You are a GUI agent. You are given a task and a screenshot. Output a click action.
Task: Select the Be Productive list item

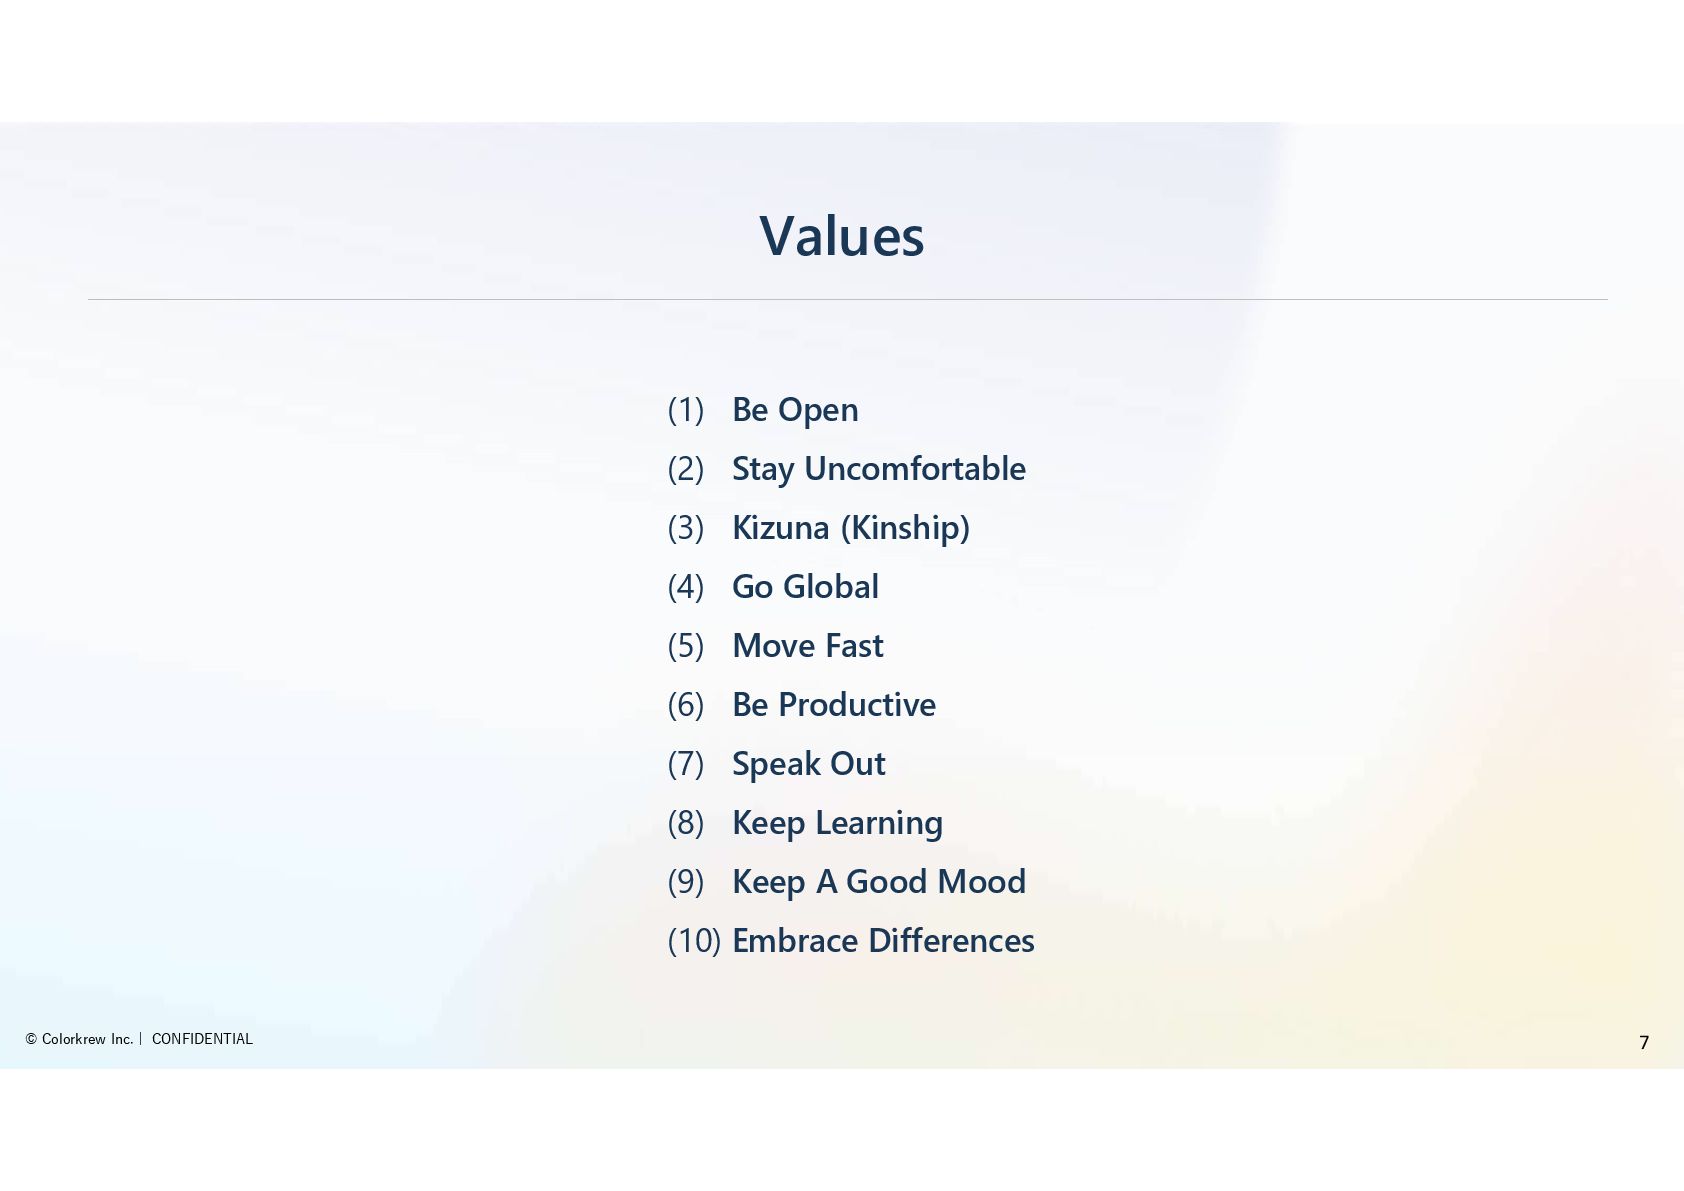tap(833, 705)
